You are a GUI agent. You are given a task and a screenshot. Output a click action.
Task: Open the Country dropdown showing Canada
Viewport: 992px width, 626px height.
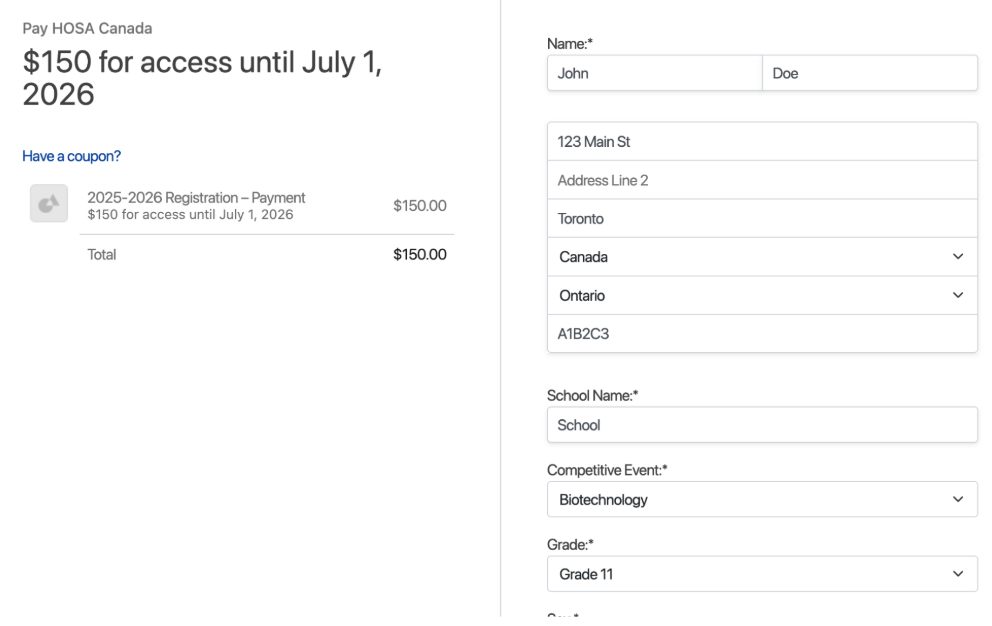click(762, 257)
